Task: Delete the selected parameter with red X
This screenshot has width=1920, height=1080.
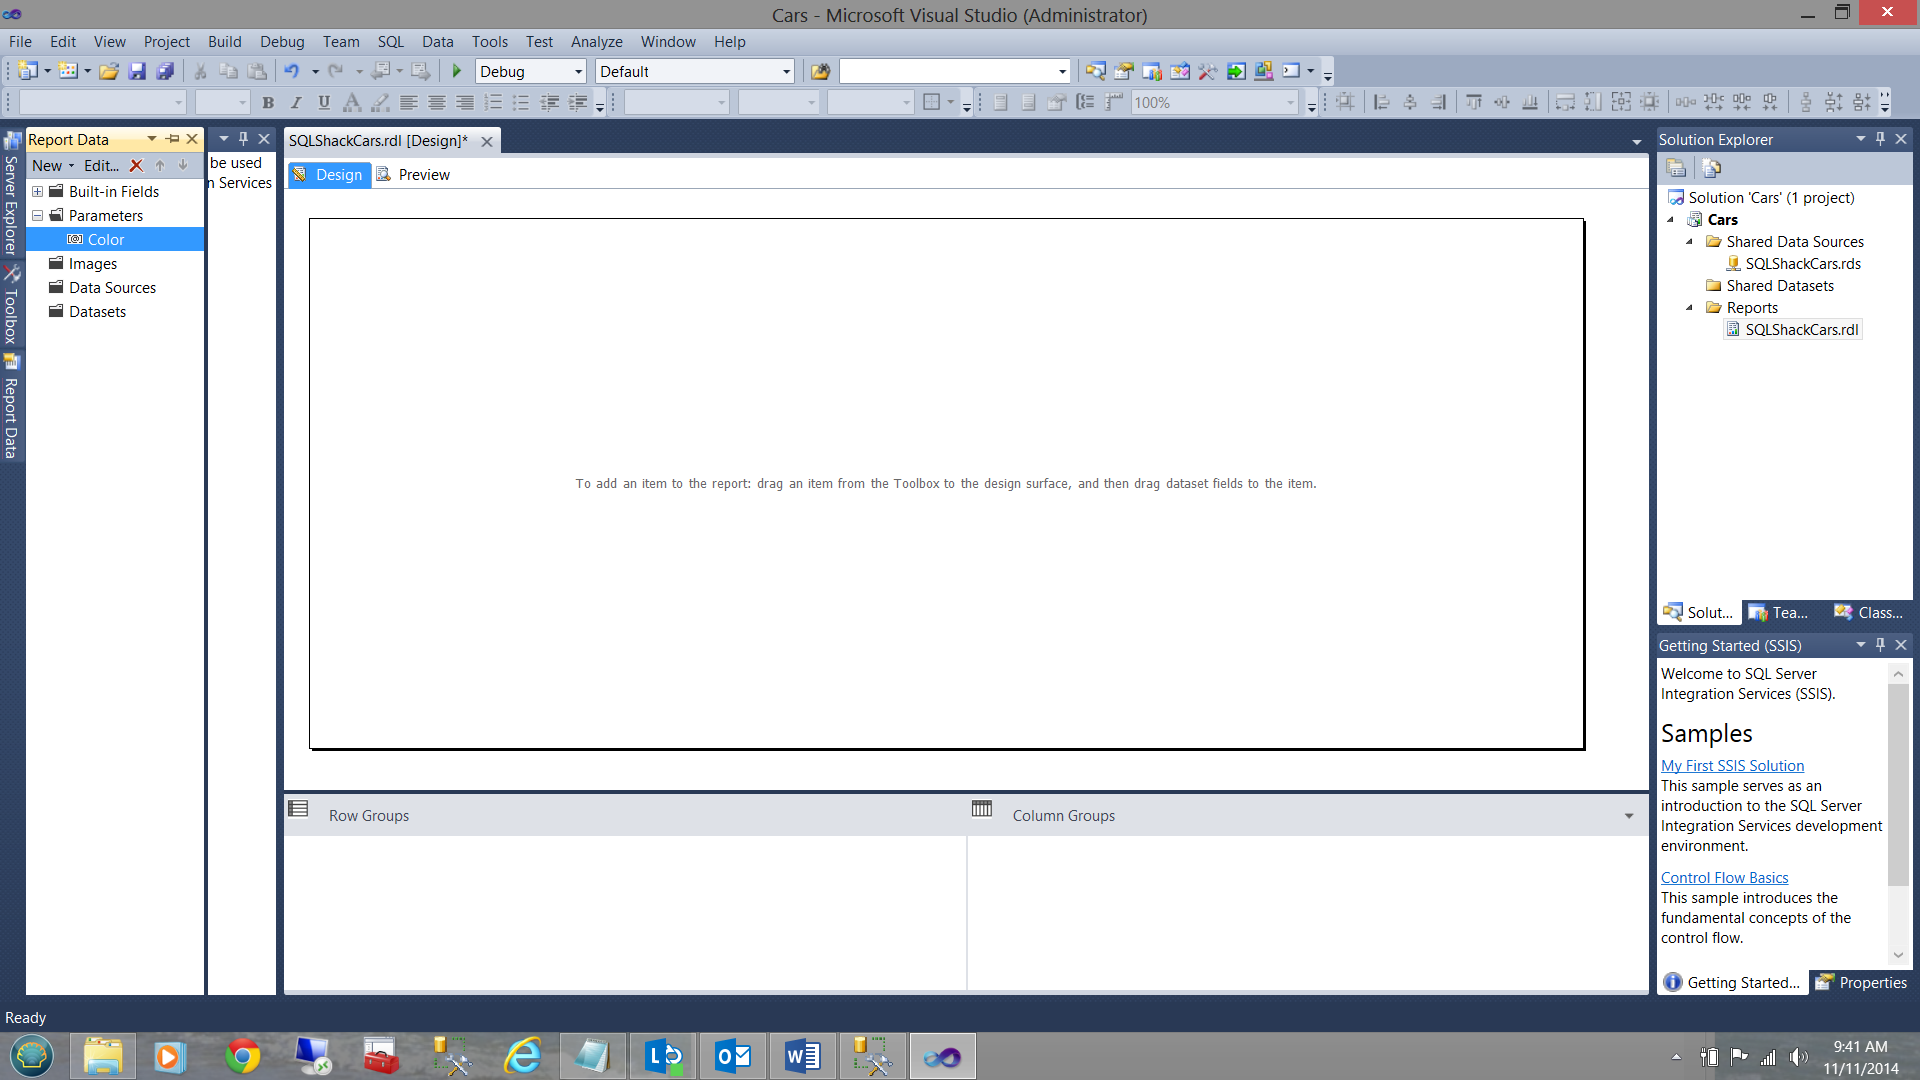Action: (137, 166)
